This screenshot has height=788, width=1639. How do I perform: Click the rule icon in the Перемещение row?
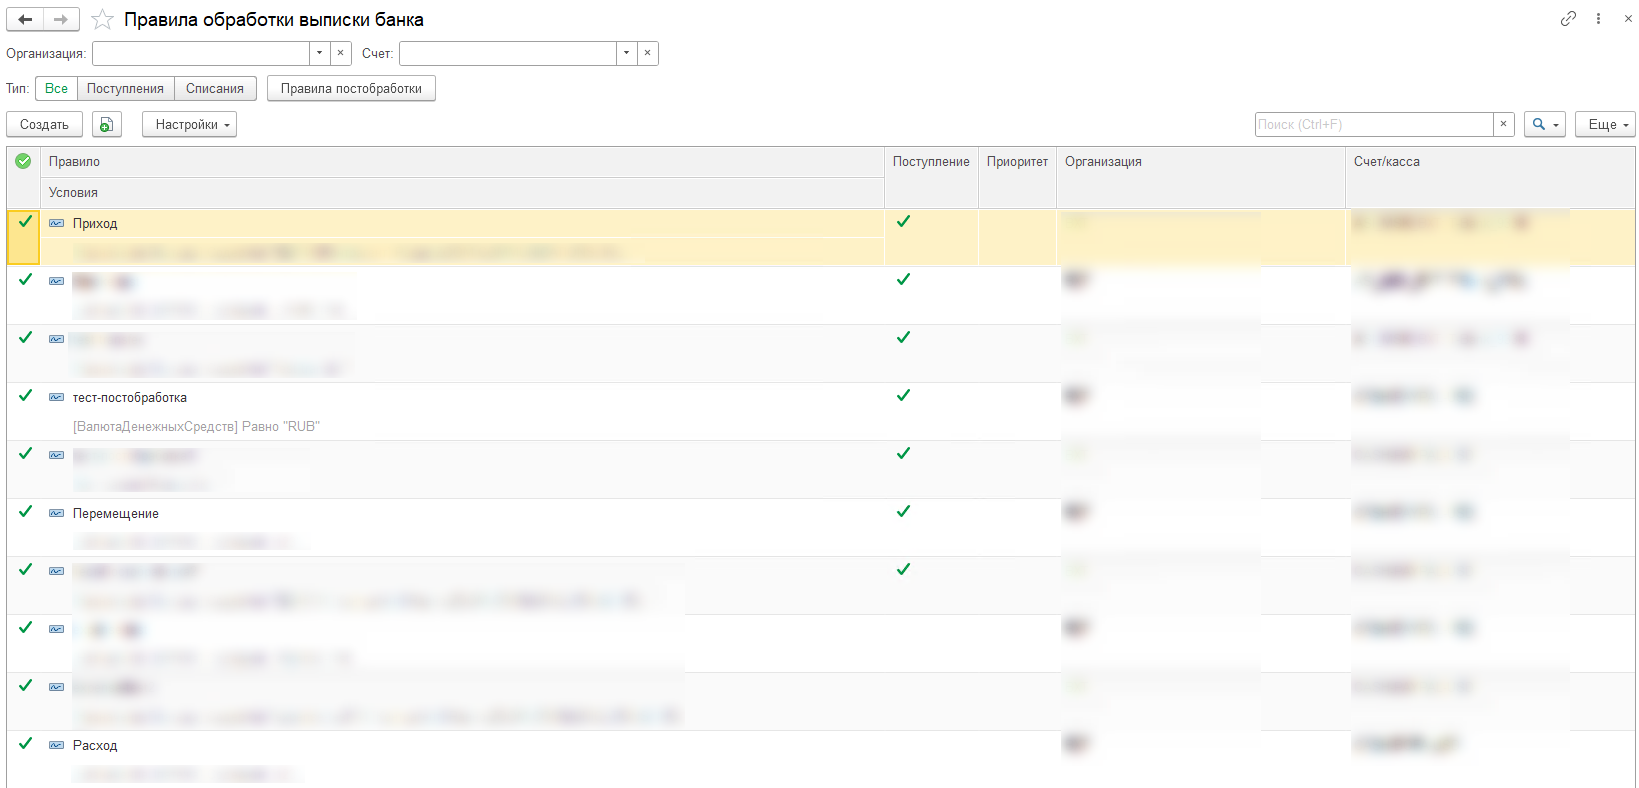point(57,513)
